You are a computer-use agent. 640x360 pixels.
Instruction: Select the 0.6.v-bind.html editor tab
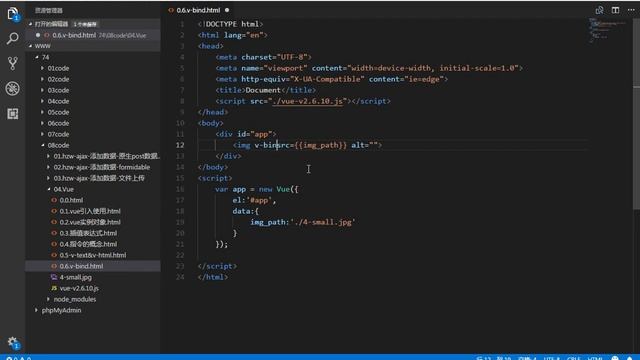pyautogui.click(x=198, y=10)
